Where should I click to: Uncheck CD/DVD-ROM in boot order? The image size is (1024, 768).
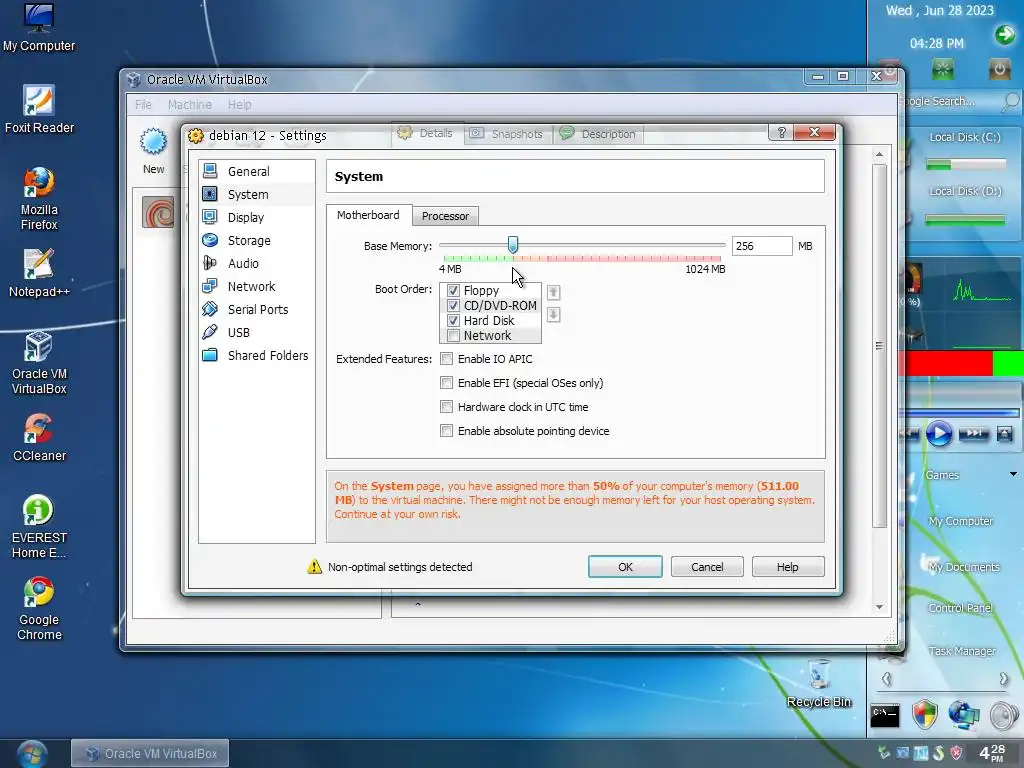click(453, 306)
